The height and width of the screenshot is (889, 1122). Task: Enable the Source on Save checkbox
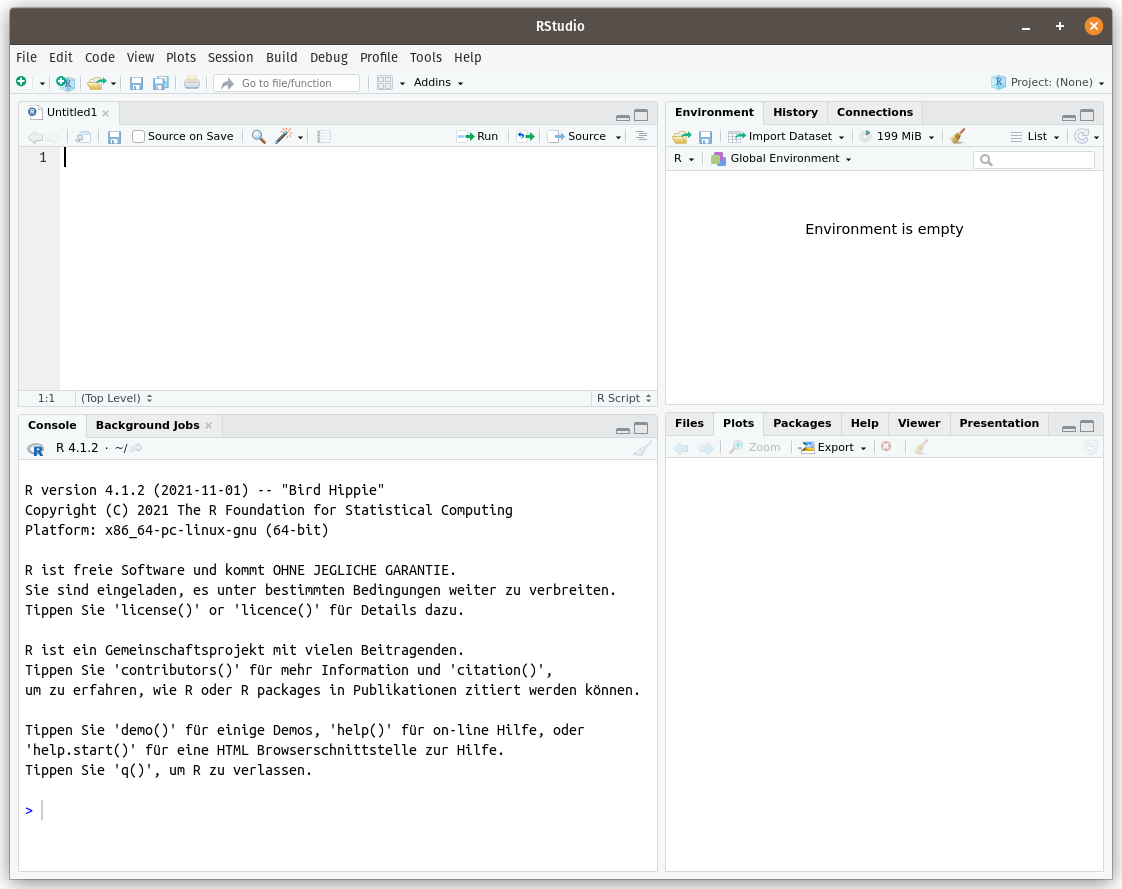click(x=139, y=137)
